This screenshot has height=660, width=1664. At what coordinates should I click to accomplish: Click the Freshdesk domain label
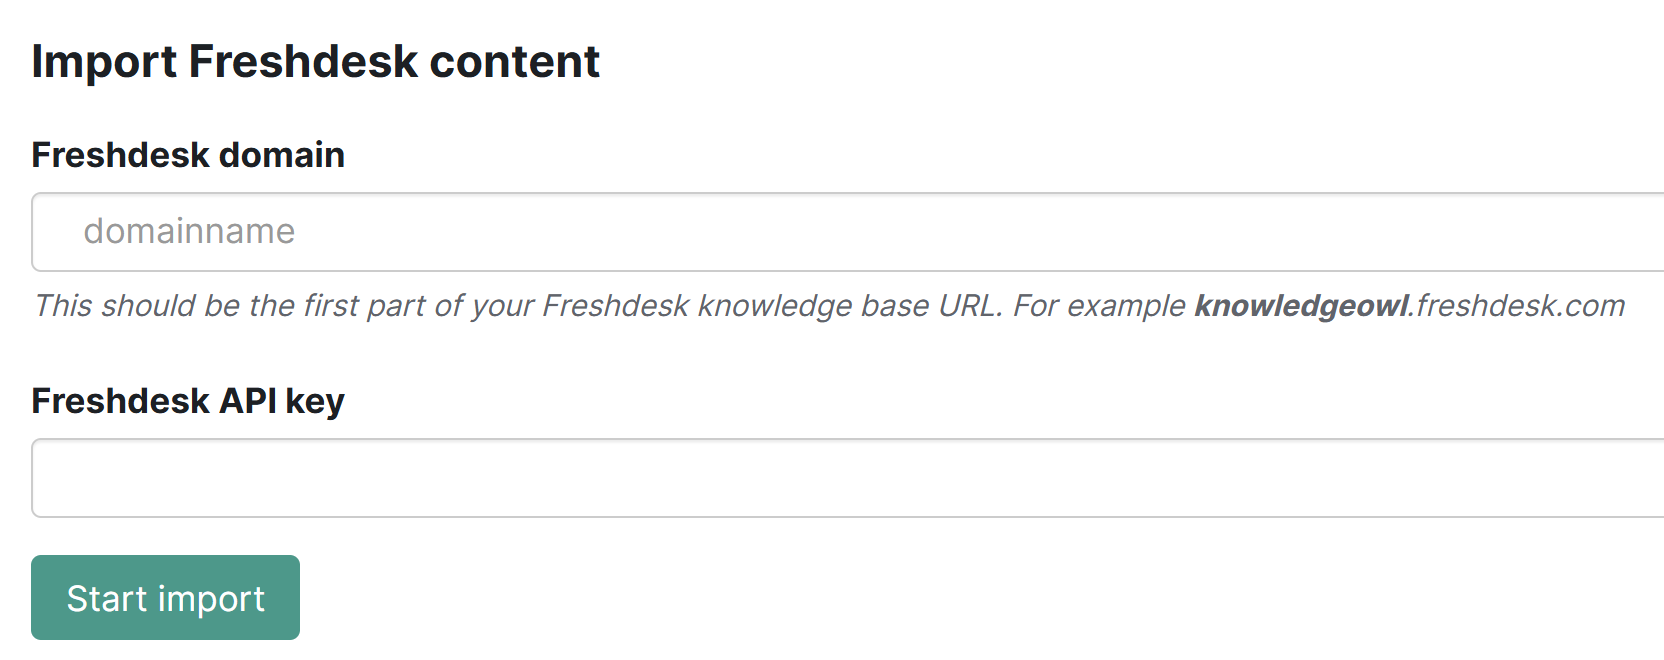coord(188,155)
